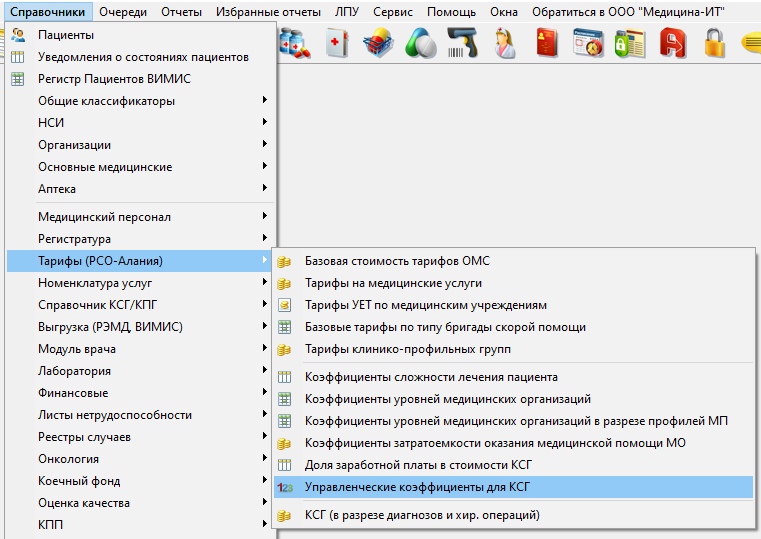
Task: Open the schedule calendar toolbar icon
Action: (x=589, y=43)
